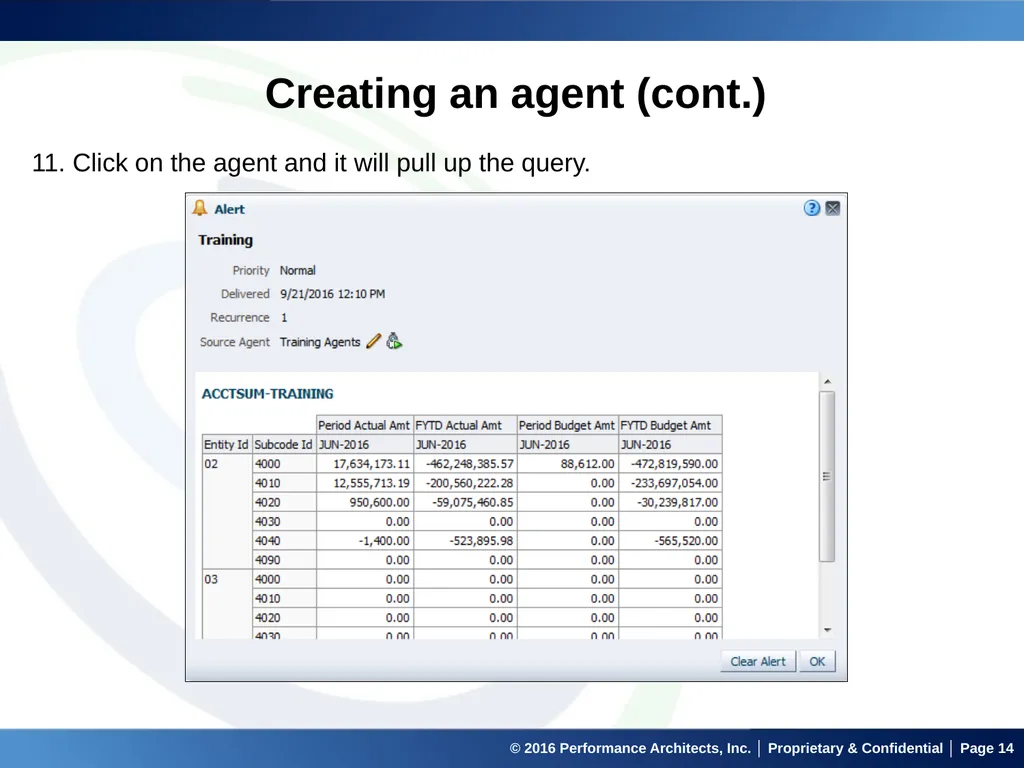Viewport: 1024px width, 768px height.
Task: Click value 950,600.00
Action: pos(379,502)
